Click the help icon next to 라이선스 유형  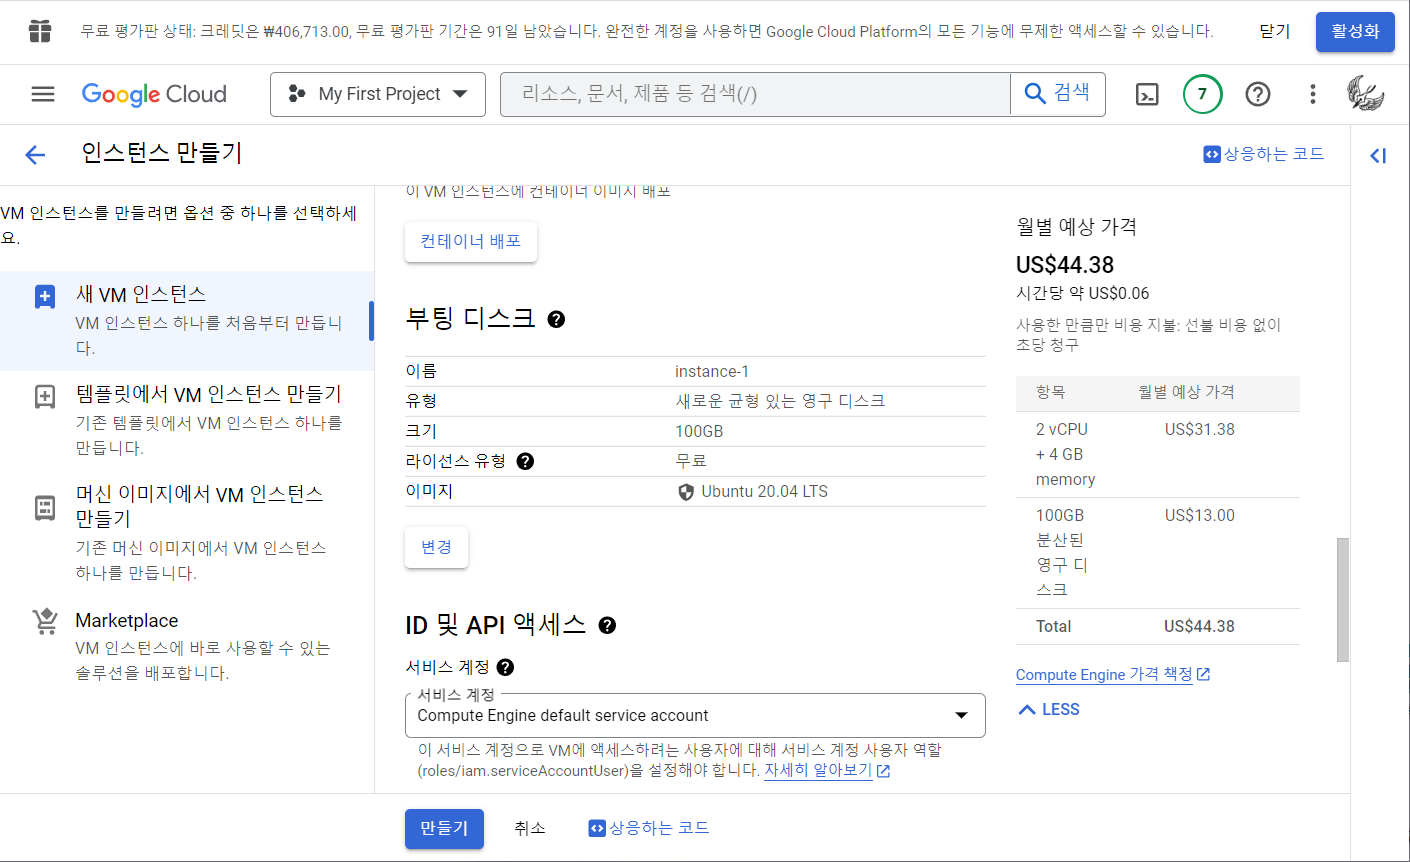tap(525, 461)
